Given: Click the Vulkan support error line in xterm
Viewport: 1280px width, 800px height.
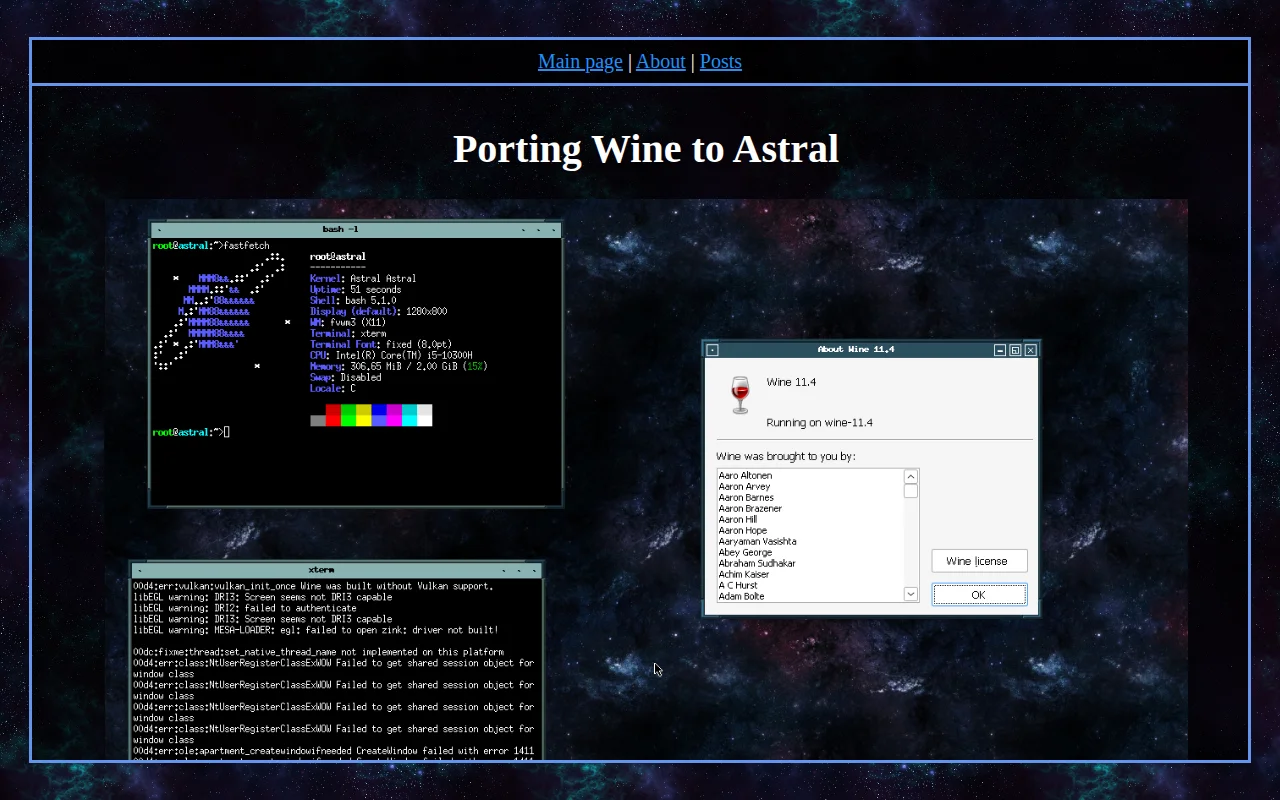Looking at the screenshot, I should click(313, 587).
